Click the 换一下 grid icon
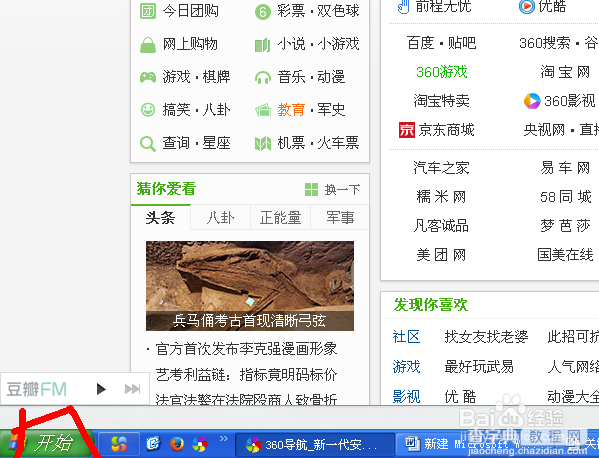 click(311, 189)
